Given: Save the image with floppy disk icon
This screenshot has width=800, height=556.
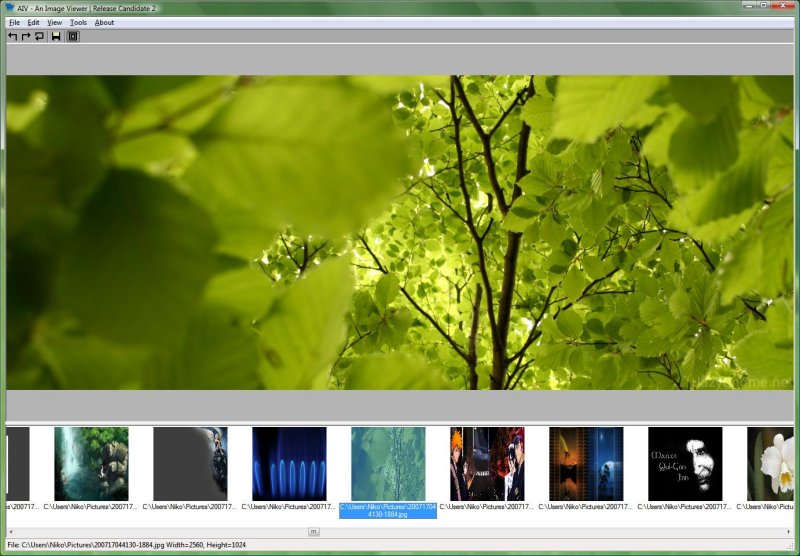Looking at the screenshot, I should tap(56, 36).
